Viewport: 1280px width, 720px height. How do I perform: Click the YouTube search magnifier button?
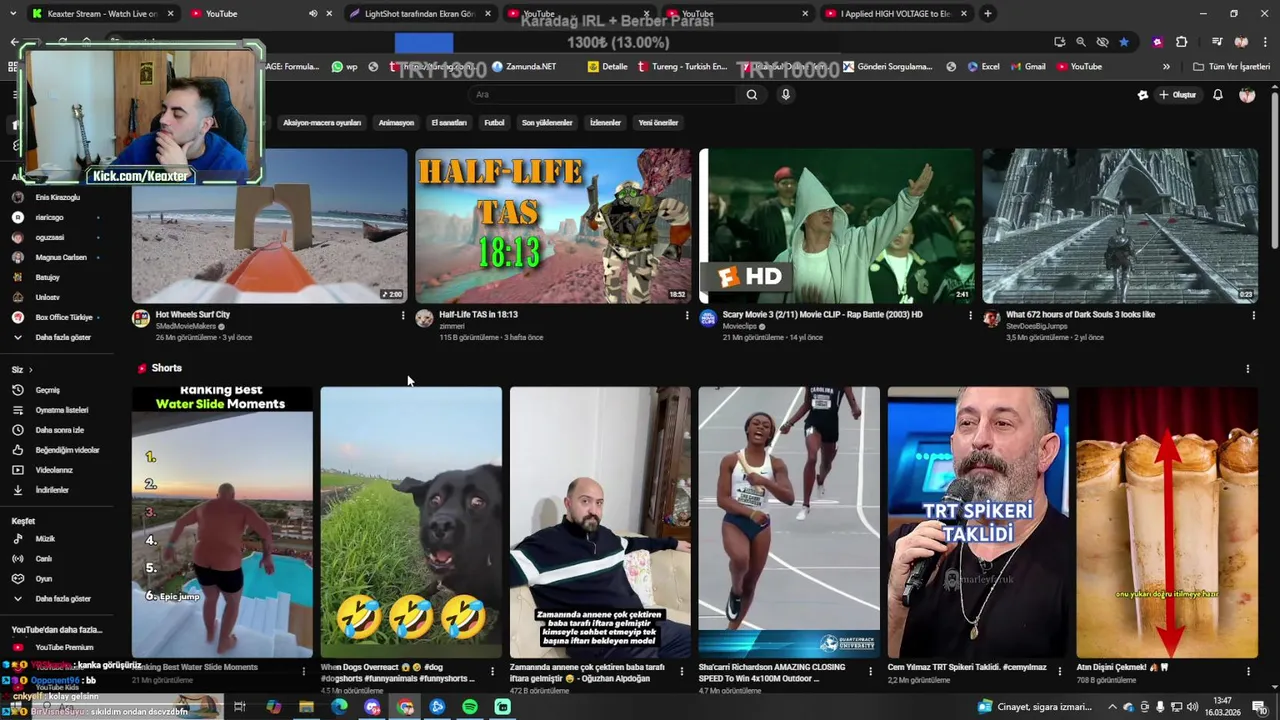point(752,94)
